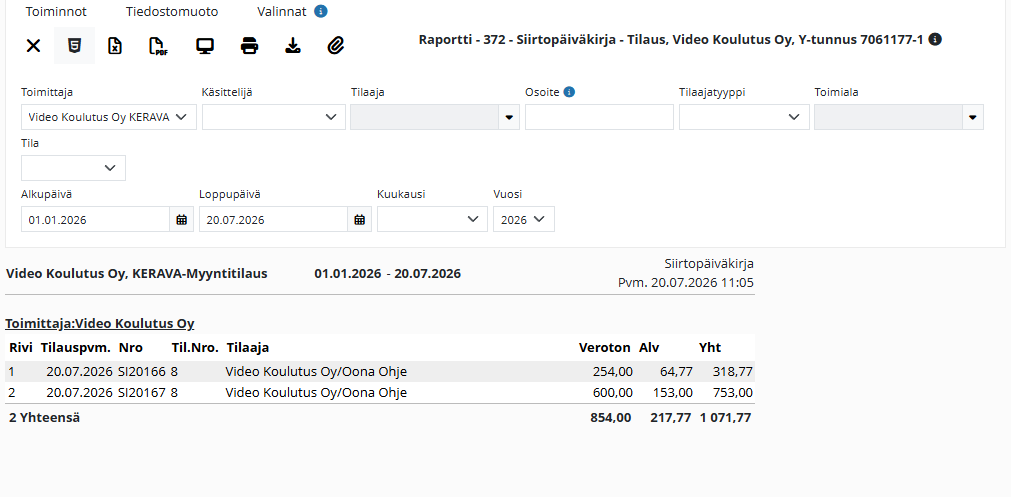Open info icon beside report title
This screenshot has height=497, width=1011.
coord(936,39)
